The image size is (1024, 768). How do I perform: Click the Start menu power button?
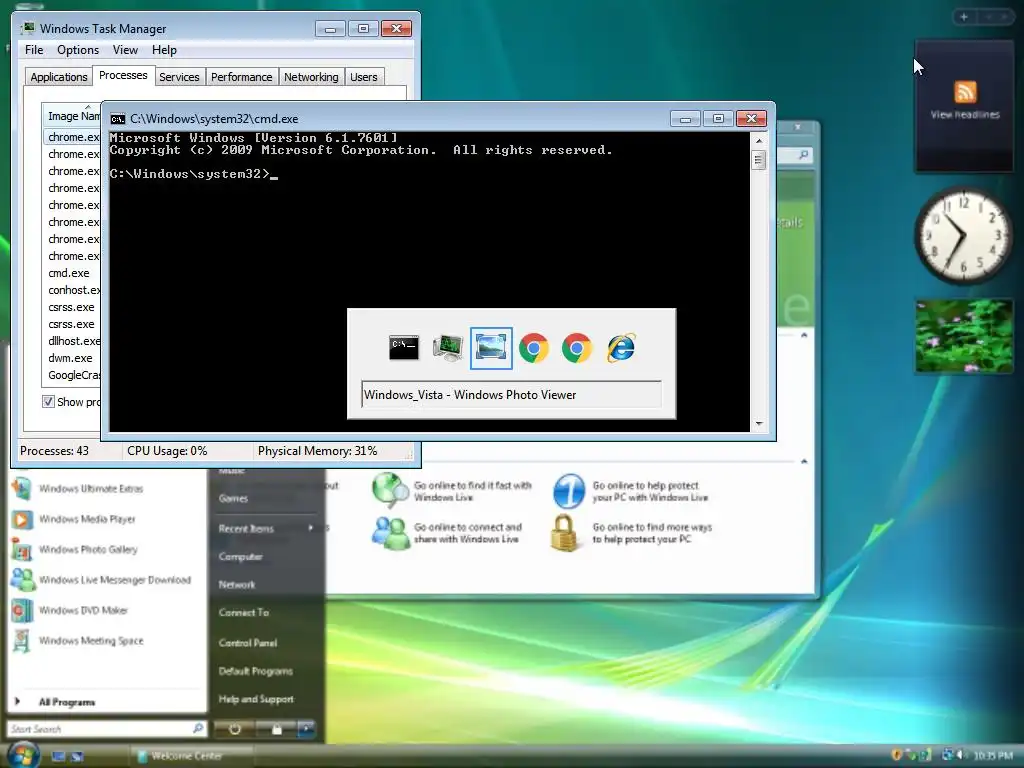coord(234,729)
